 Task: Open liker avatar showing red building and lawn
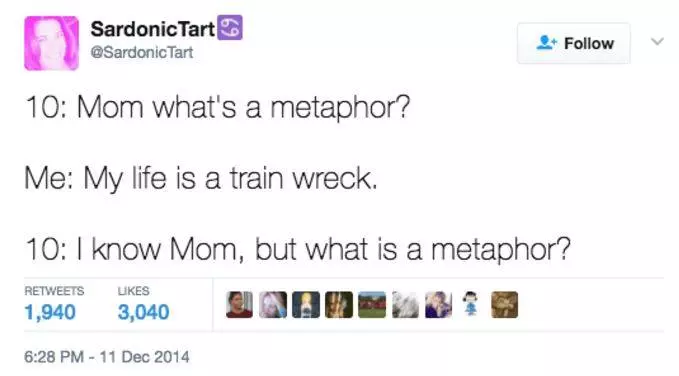click(x=372, y=305)
